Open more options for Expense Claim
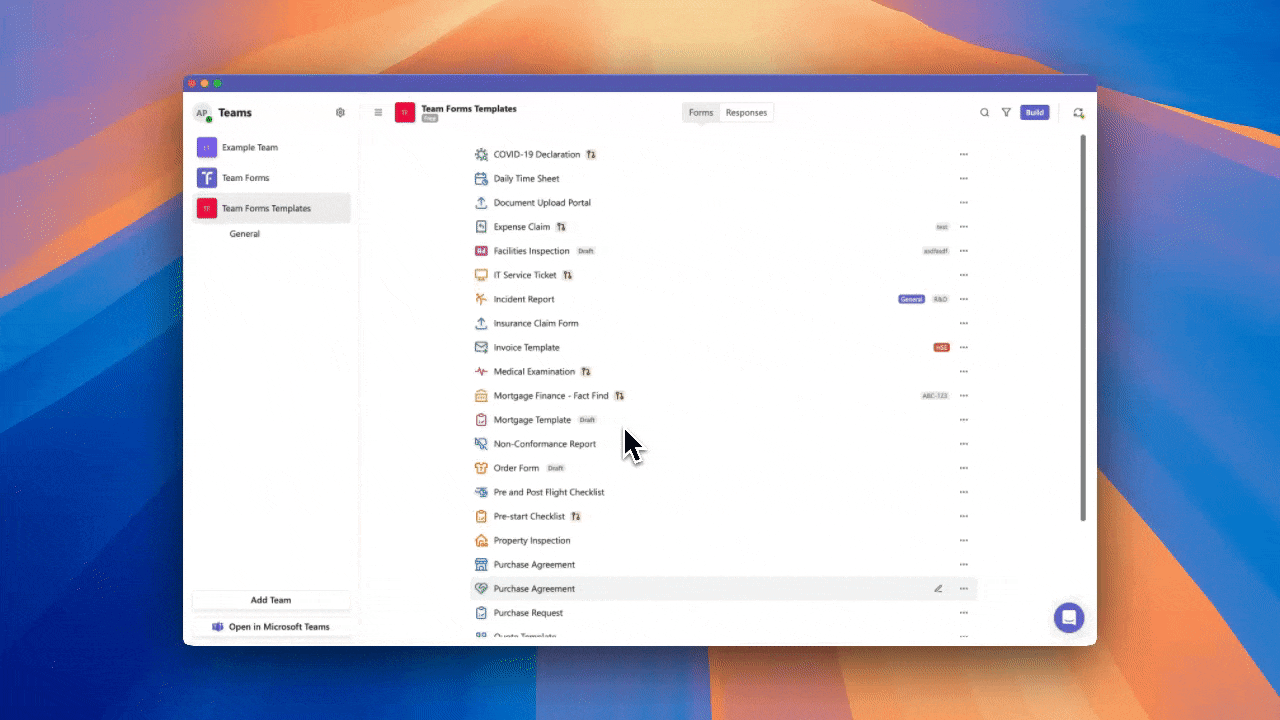This screenshot has width=1280, height=720. [x=964, y=227]
